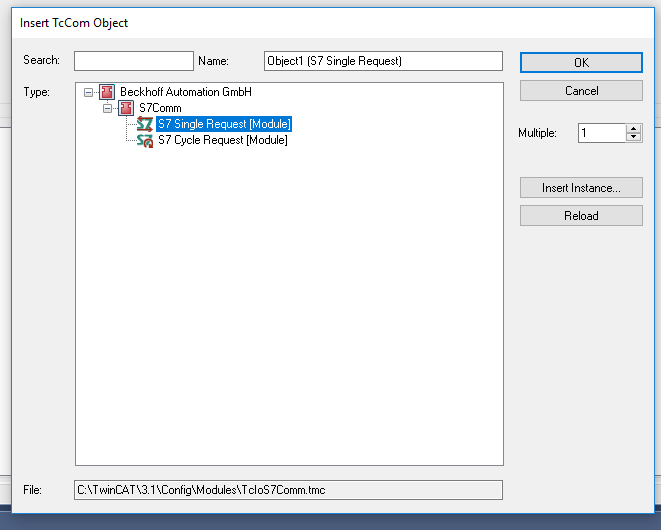This screenshot has height=530, width=661.
Task: Collapse the S7Comm tree node
Action: click(x=107, y=108)
